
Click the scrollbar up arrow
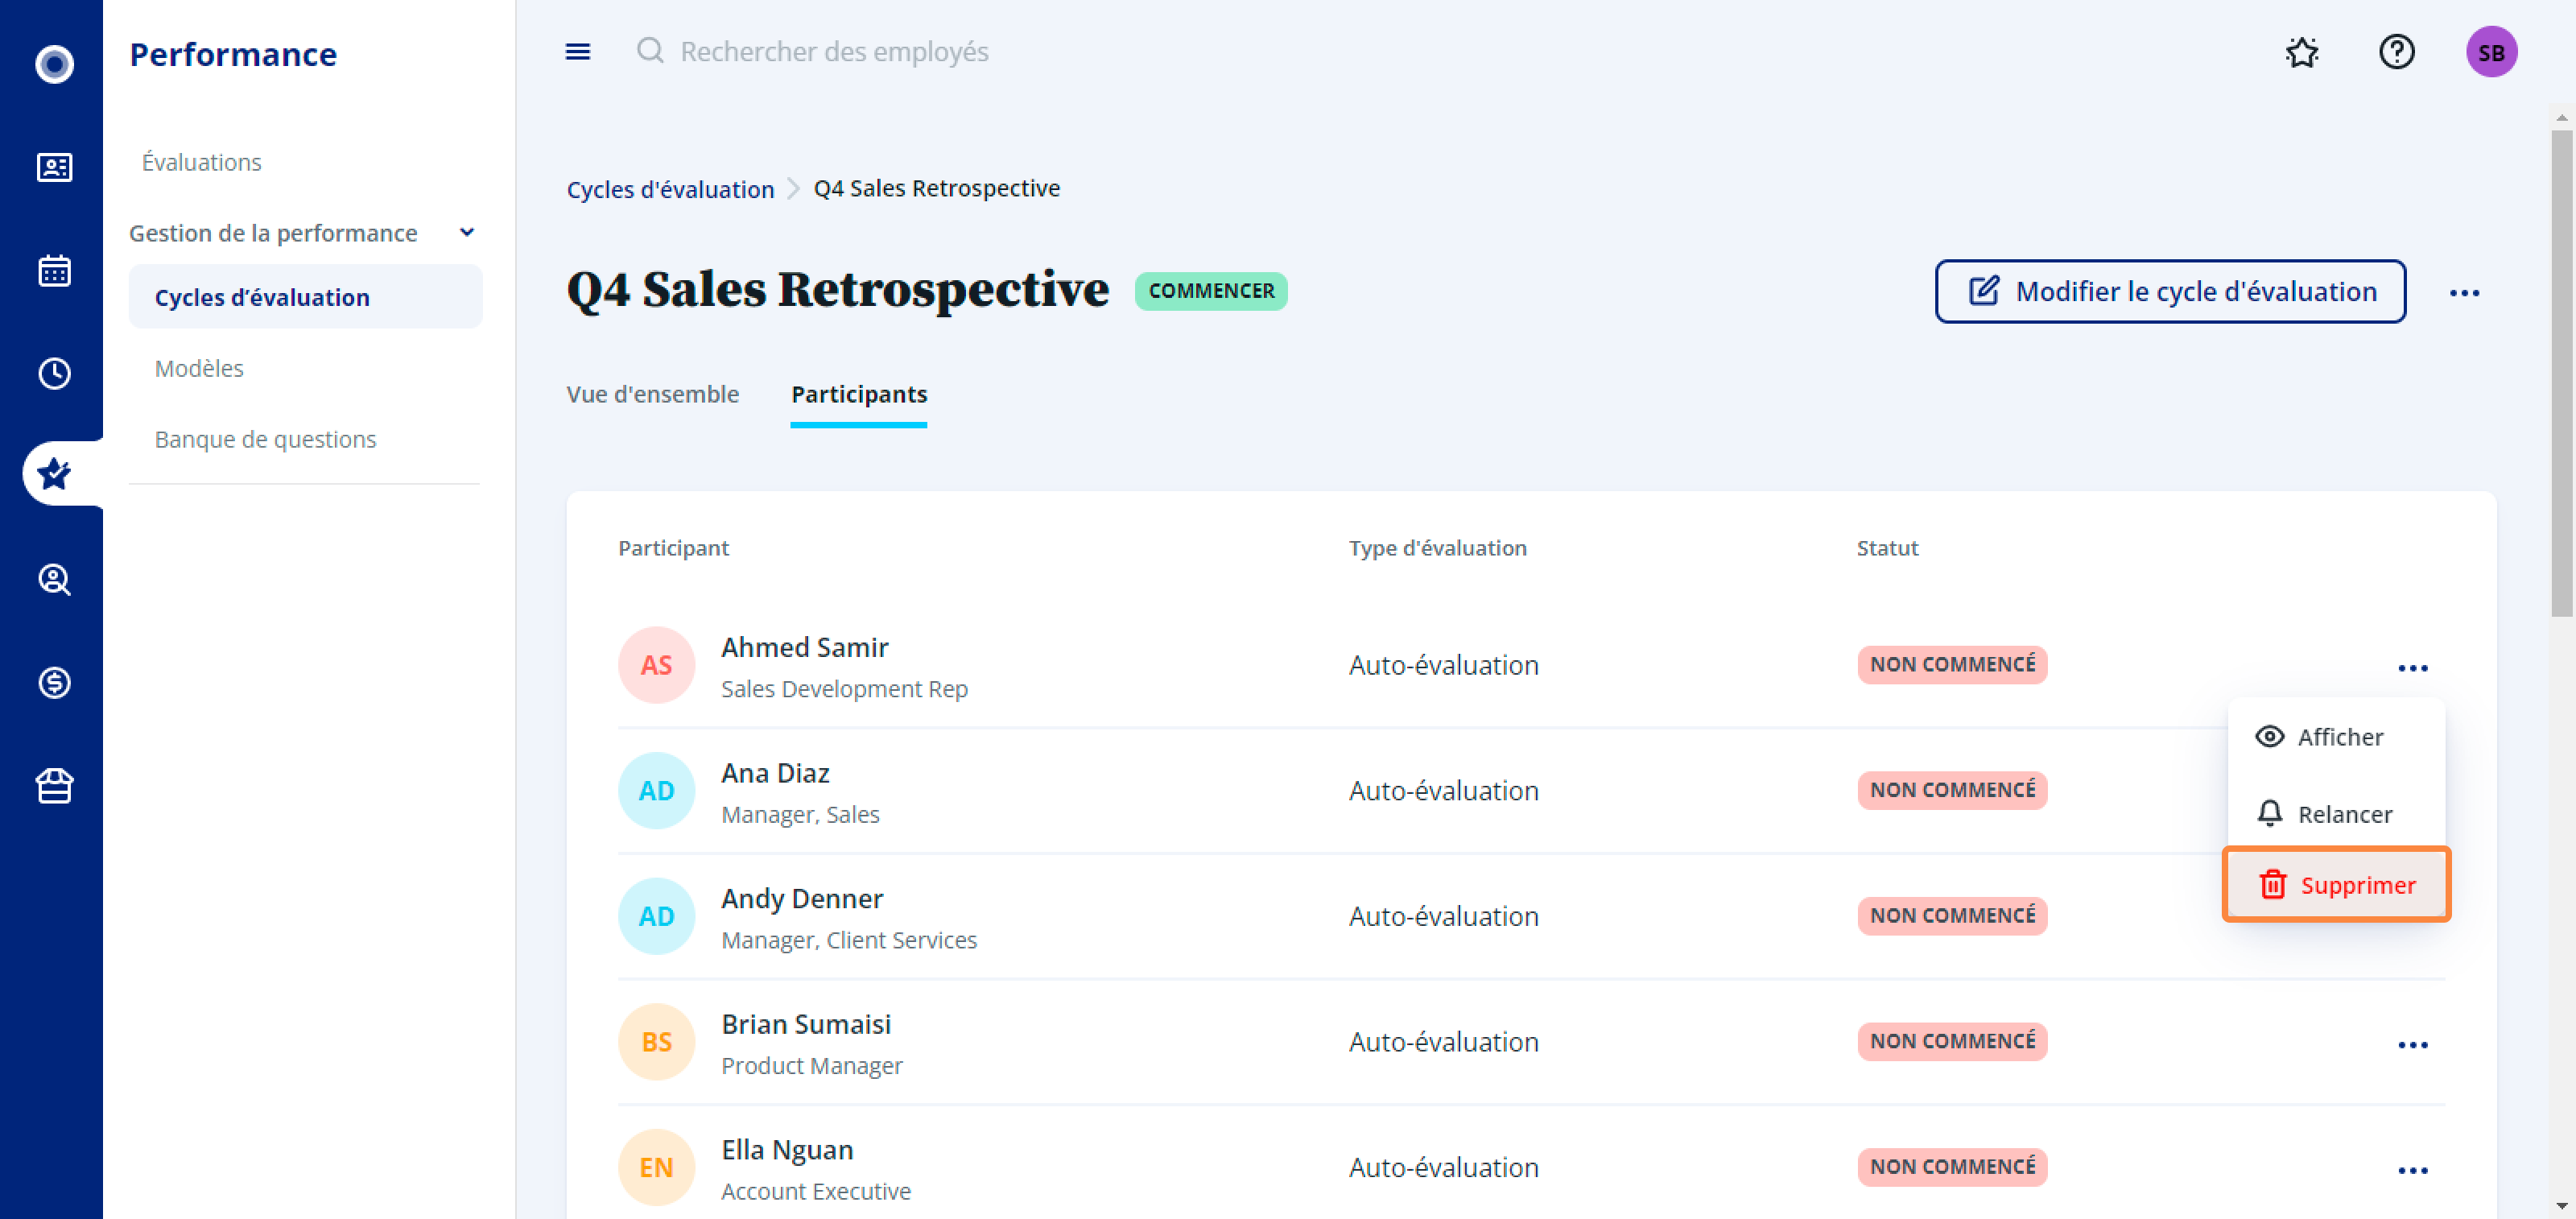[x=2561, y=117]
